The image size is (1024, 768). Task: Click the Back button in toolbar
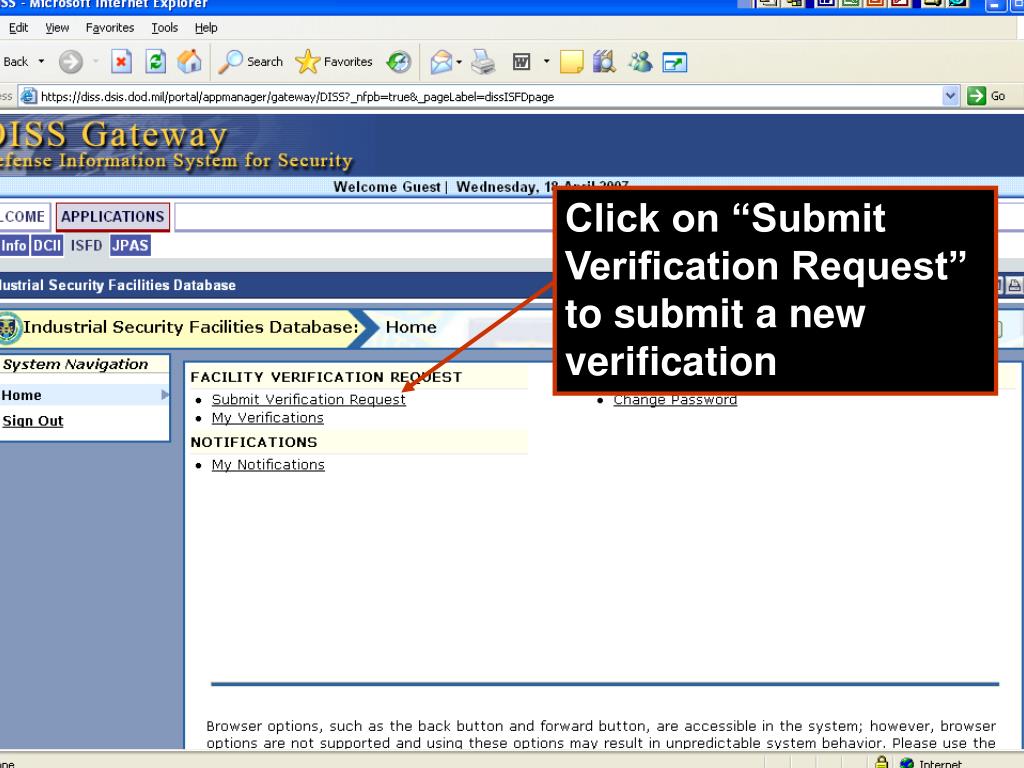pyautogui.click(x=16, y=62)
